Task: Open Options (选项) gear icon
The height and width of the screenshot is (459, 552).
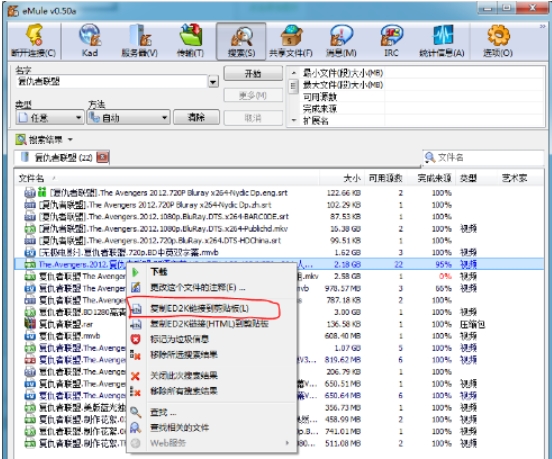Action: click(x=497, y=41)
